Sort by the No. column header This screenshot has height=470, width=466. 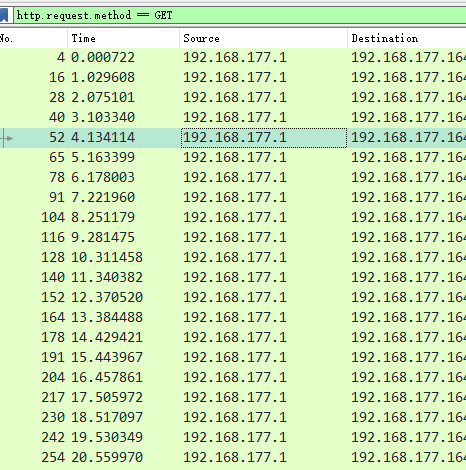(33, 38)
